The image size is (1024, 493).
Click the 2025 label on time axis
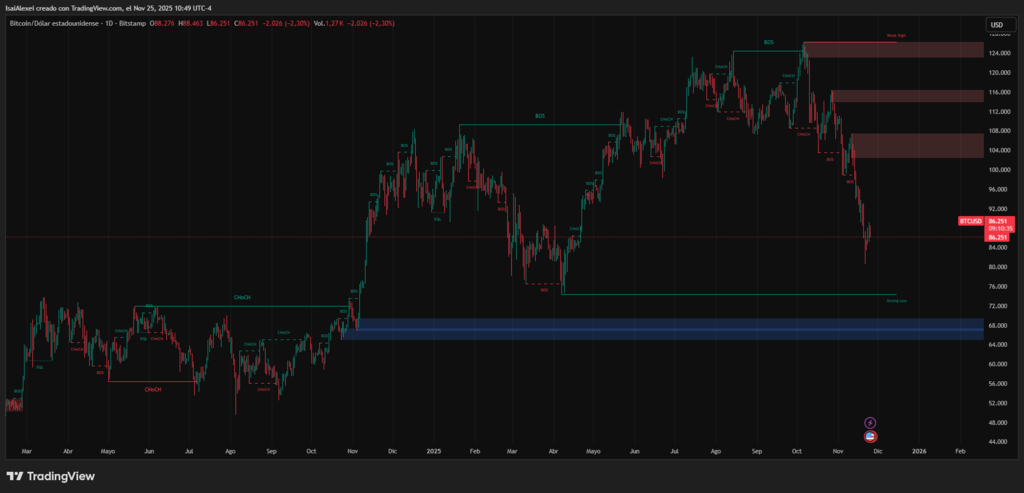[433, 451]
